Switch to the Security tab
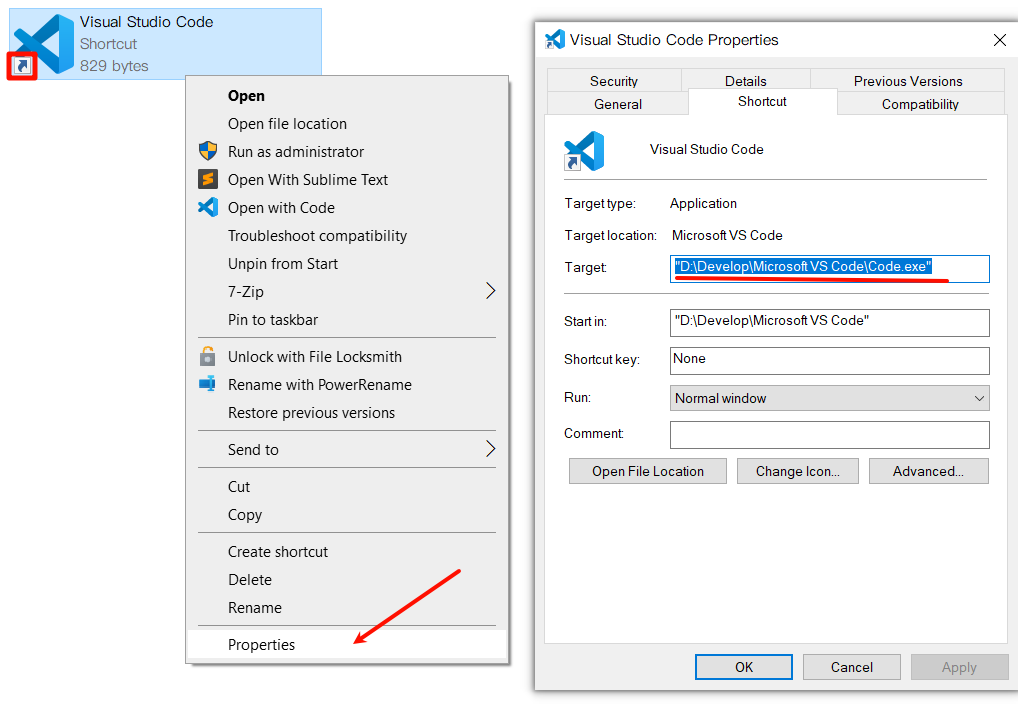The width and height of the screenshot is (1018, 710). click(x=614, y=81)
